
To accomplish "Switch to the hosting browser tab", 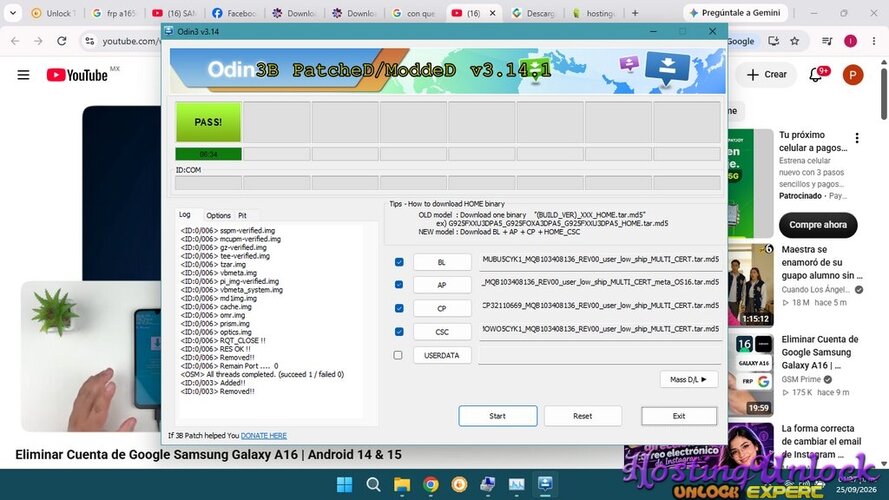I will [594, 13].
